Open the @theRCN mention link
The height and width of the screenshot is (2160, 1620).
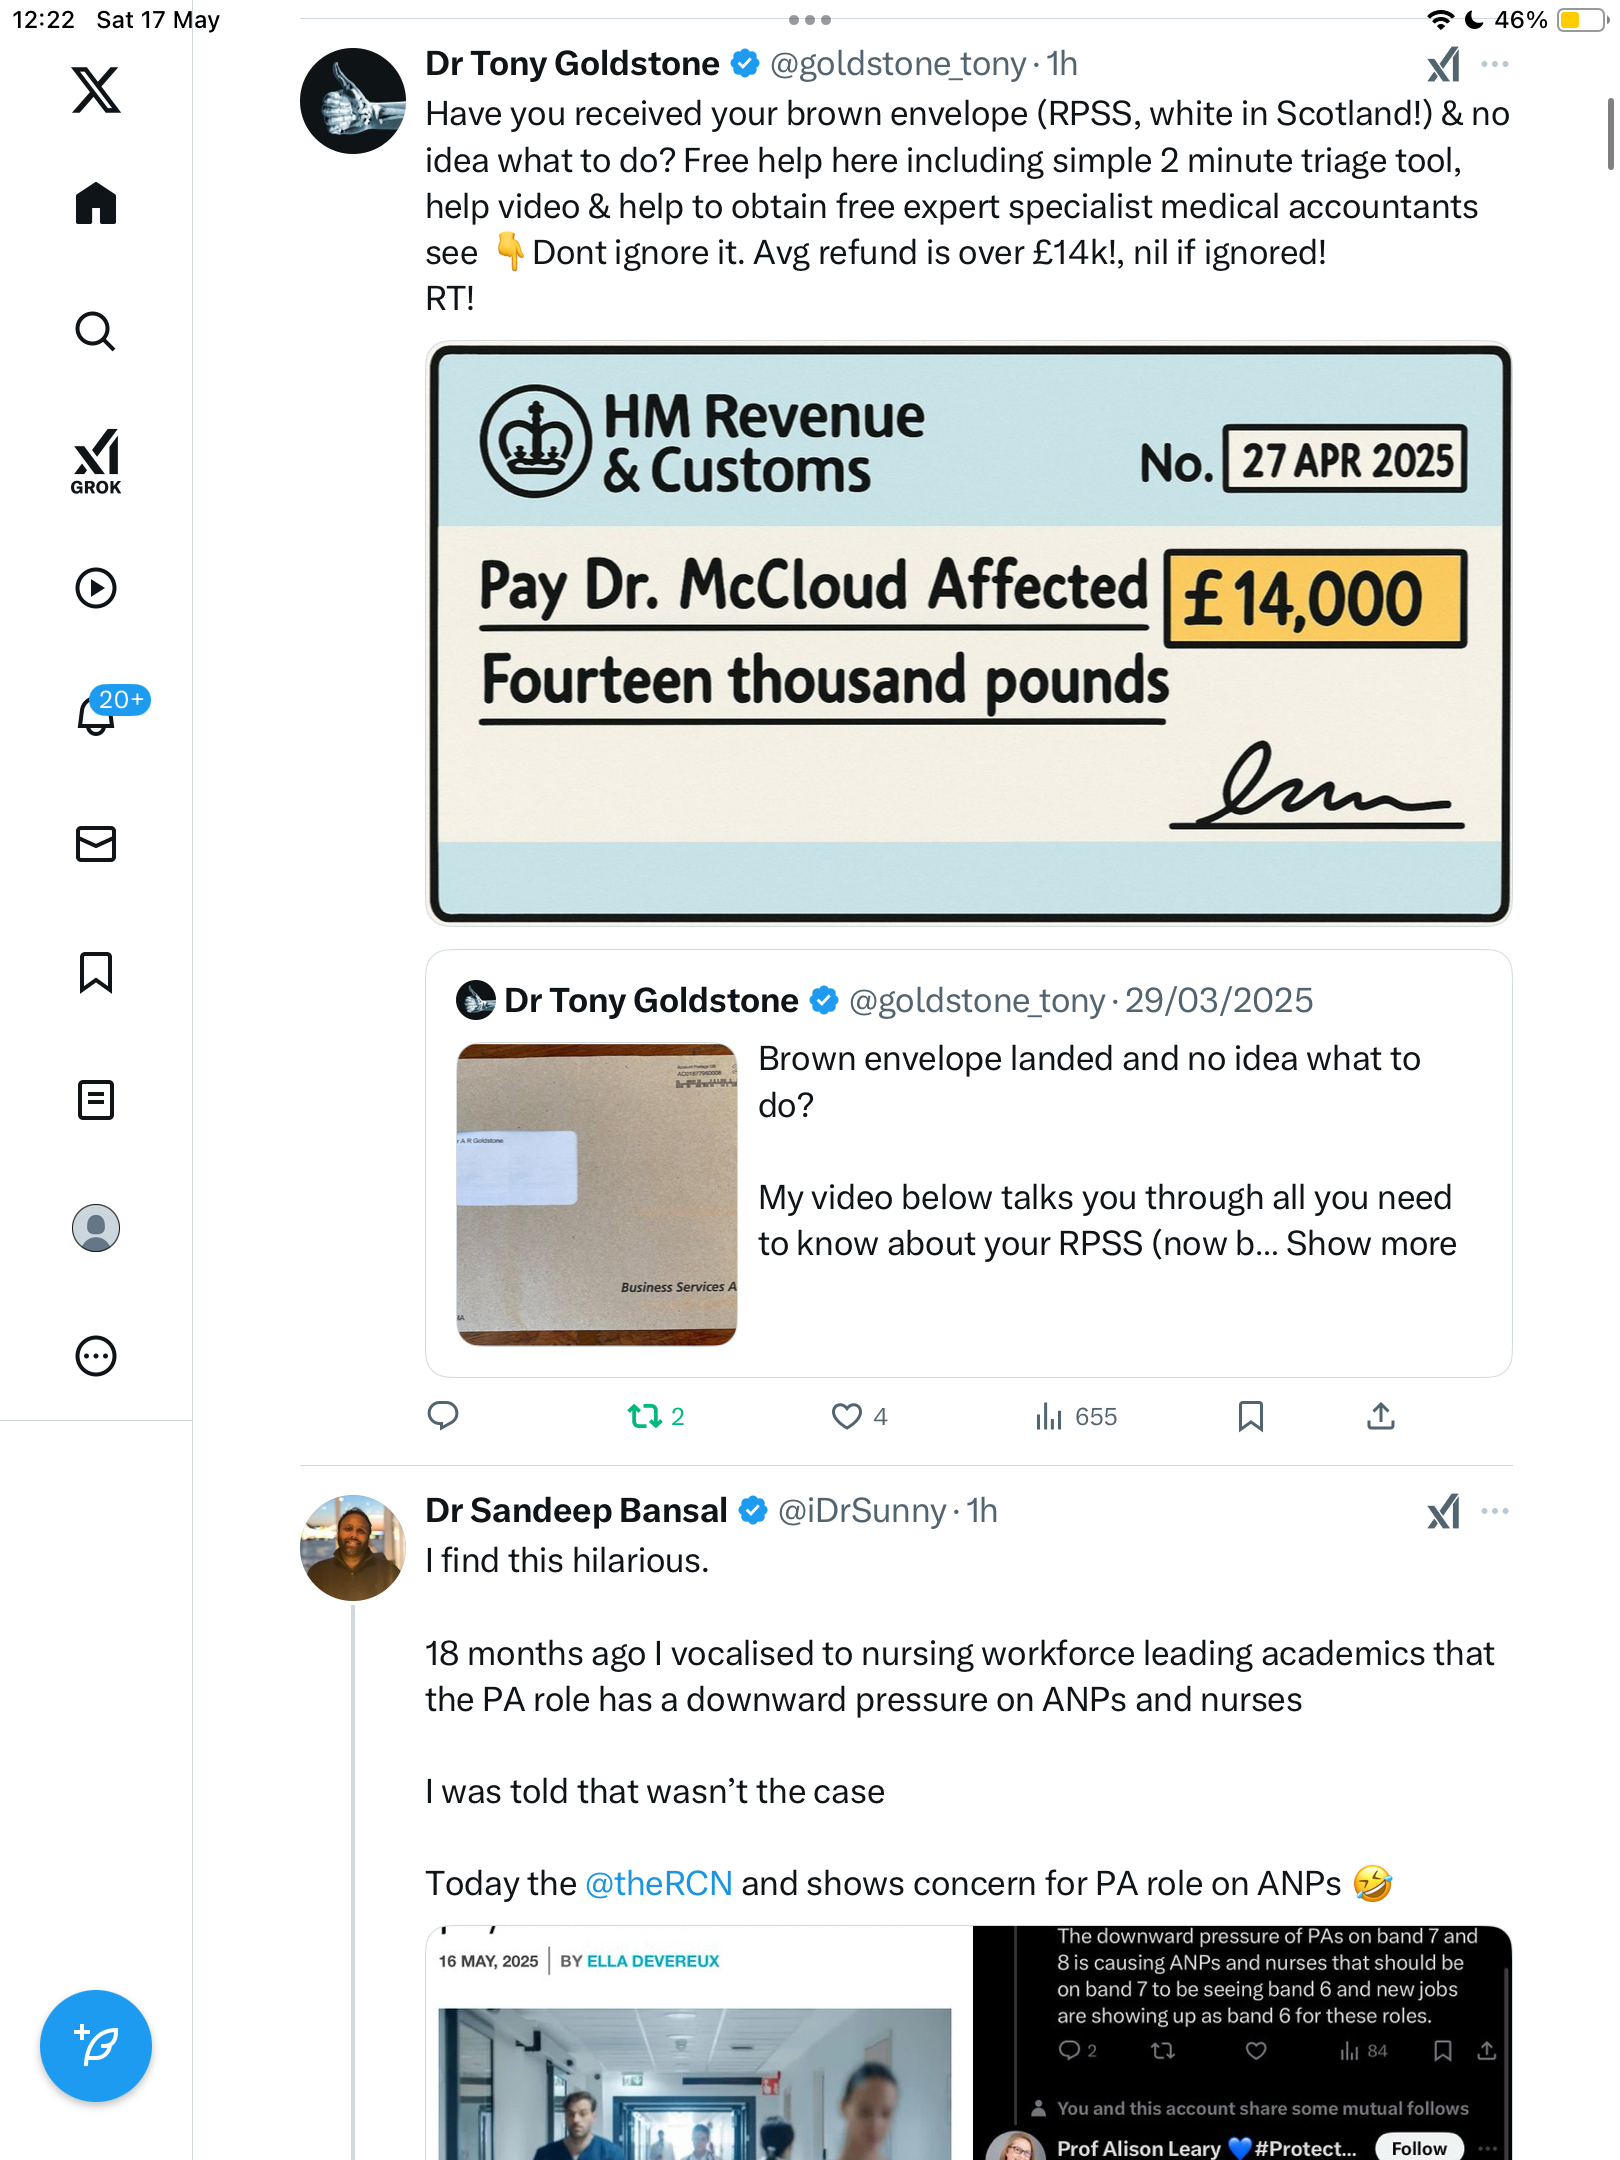click(x=658, y=1884)
